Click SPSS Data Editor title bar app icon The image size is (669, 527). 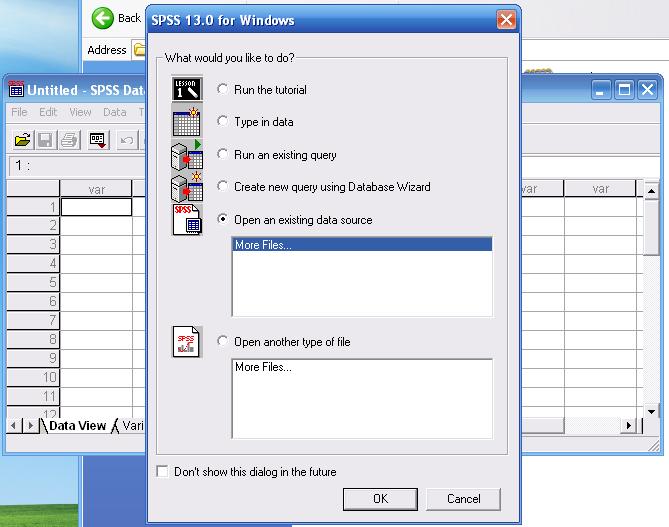pos(16,89)
